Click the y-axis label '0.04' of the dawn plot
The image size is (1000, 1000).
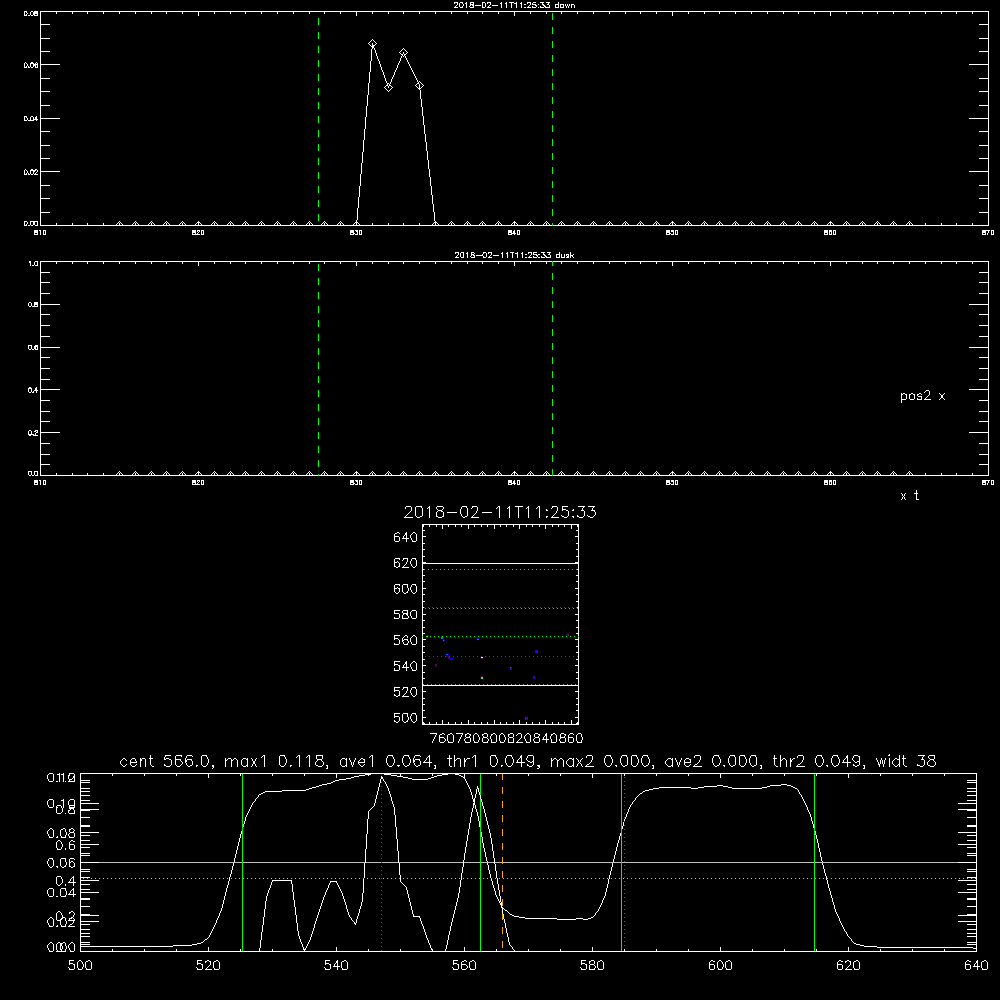pyautogui.click(x=31, y=119)
